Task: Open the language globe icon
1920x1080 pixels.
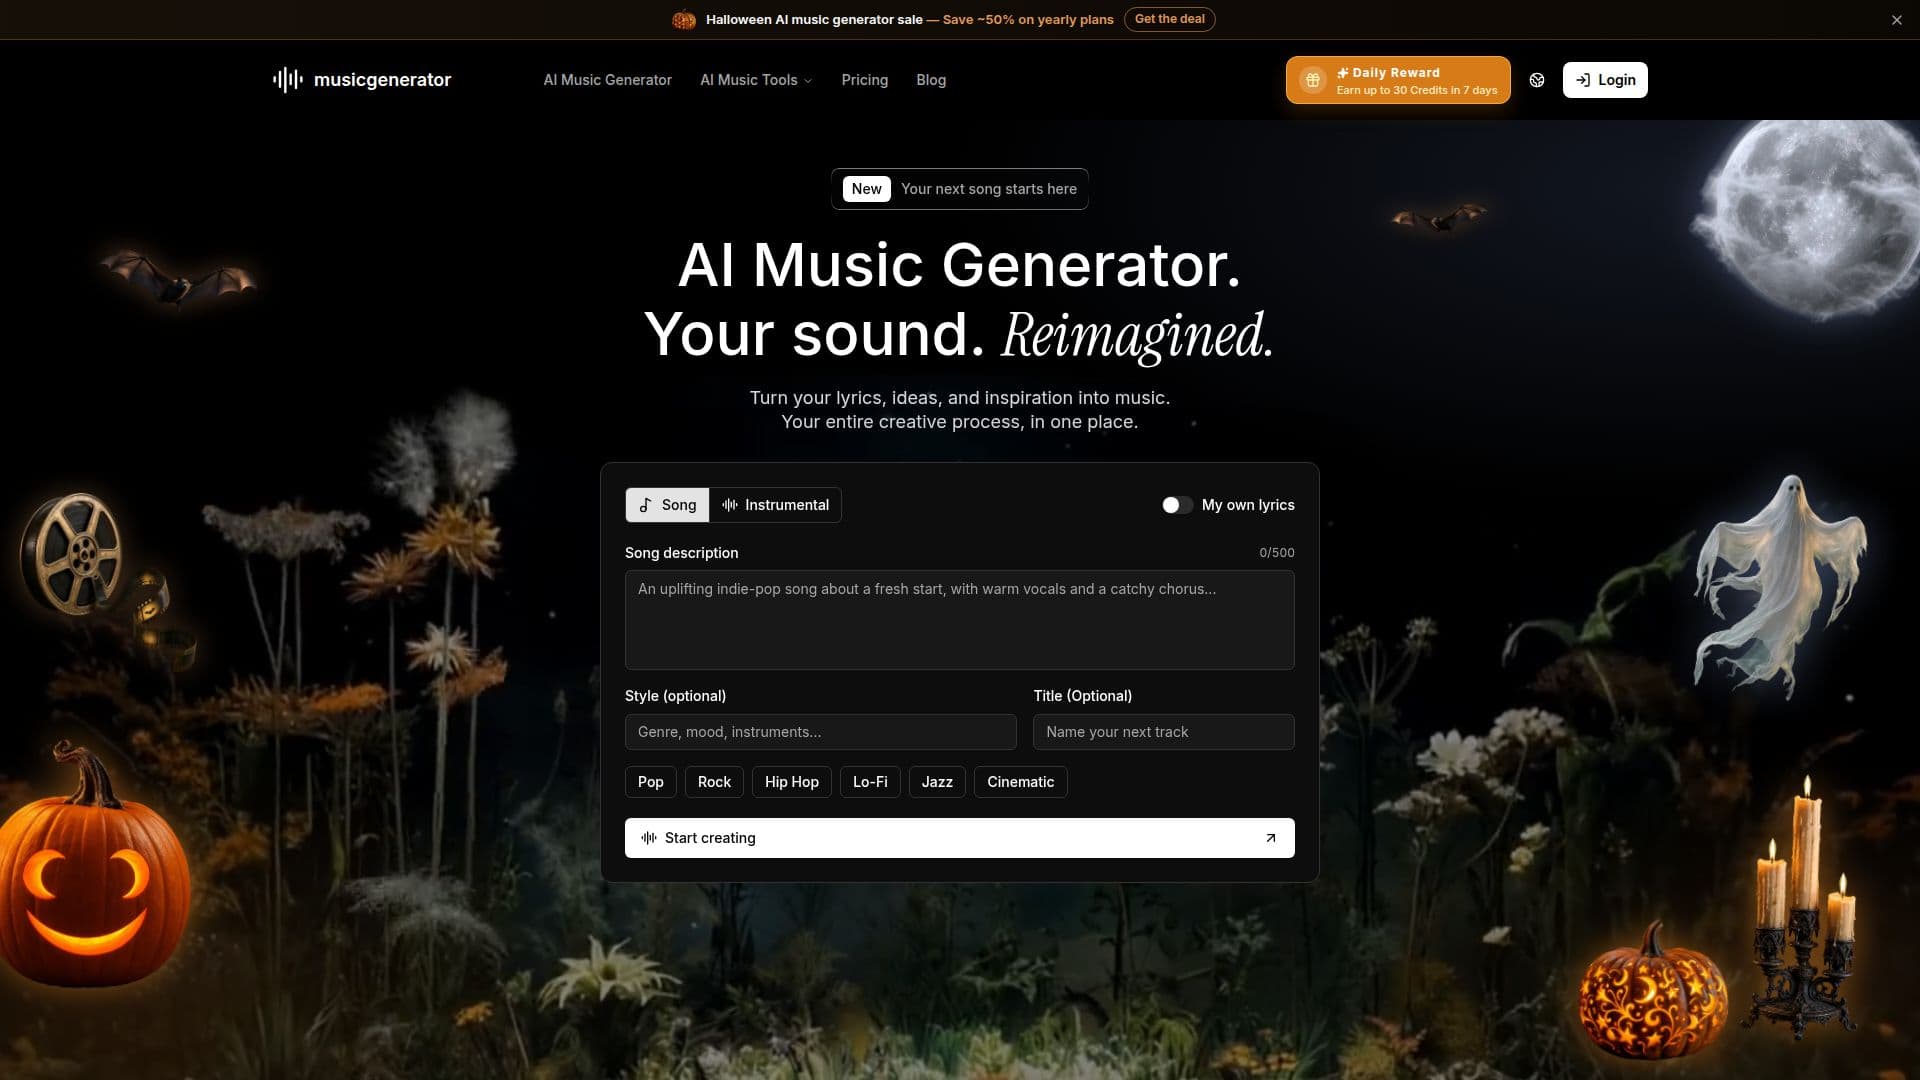Action: click(1537, 80)
